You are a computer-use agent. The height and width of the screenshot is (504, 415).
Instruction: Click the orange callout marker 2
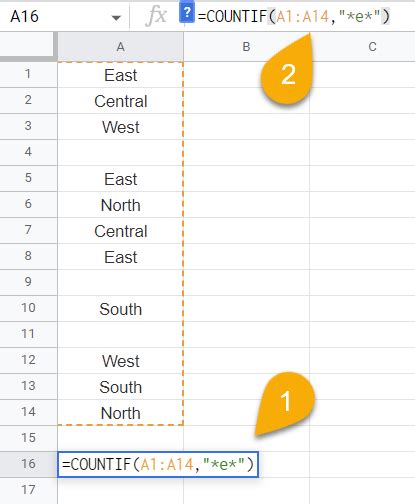(x=288, y=73)
